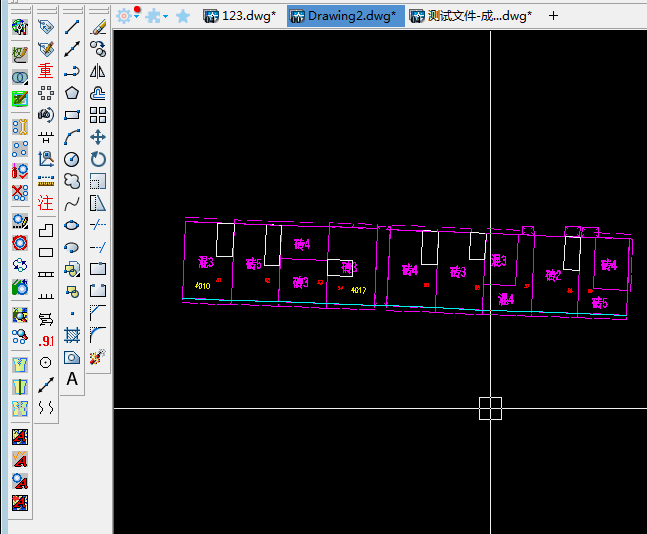This screenshot has height=534, width=647.
Task: Choose the Extend tool
Action: pyautogui.click(x=98, y=248)
